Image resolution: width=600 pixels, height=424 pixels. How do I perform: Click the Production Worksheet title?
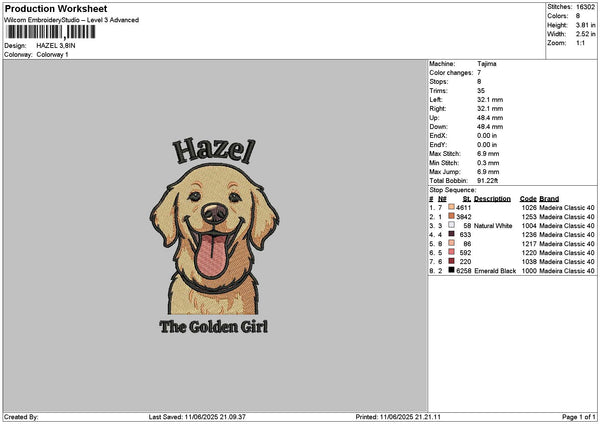click(x=56, y=8)
